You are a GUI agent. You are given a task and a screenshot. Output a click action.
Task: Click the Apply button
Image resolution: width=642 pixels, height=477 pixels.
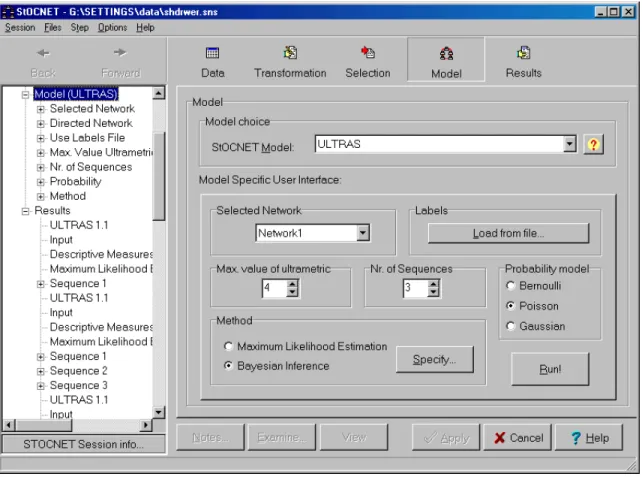445,437
